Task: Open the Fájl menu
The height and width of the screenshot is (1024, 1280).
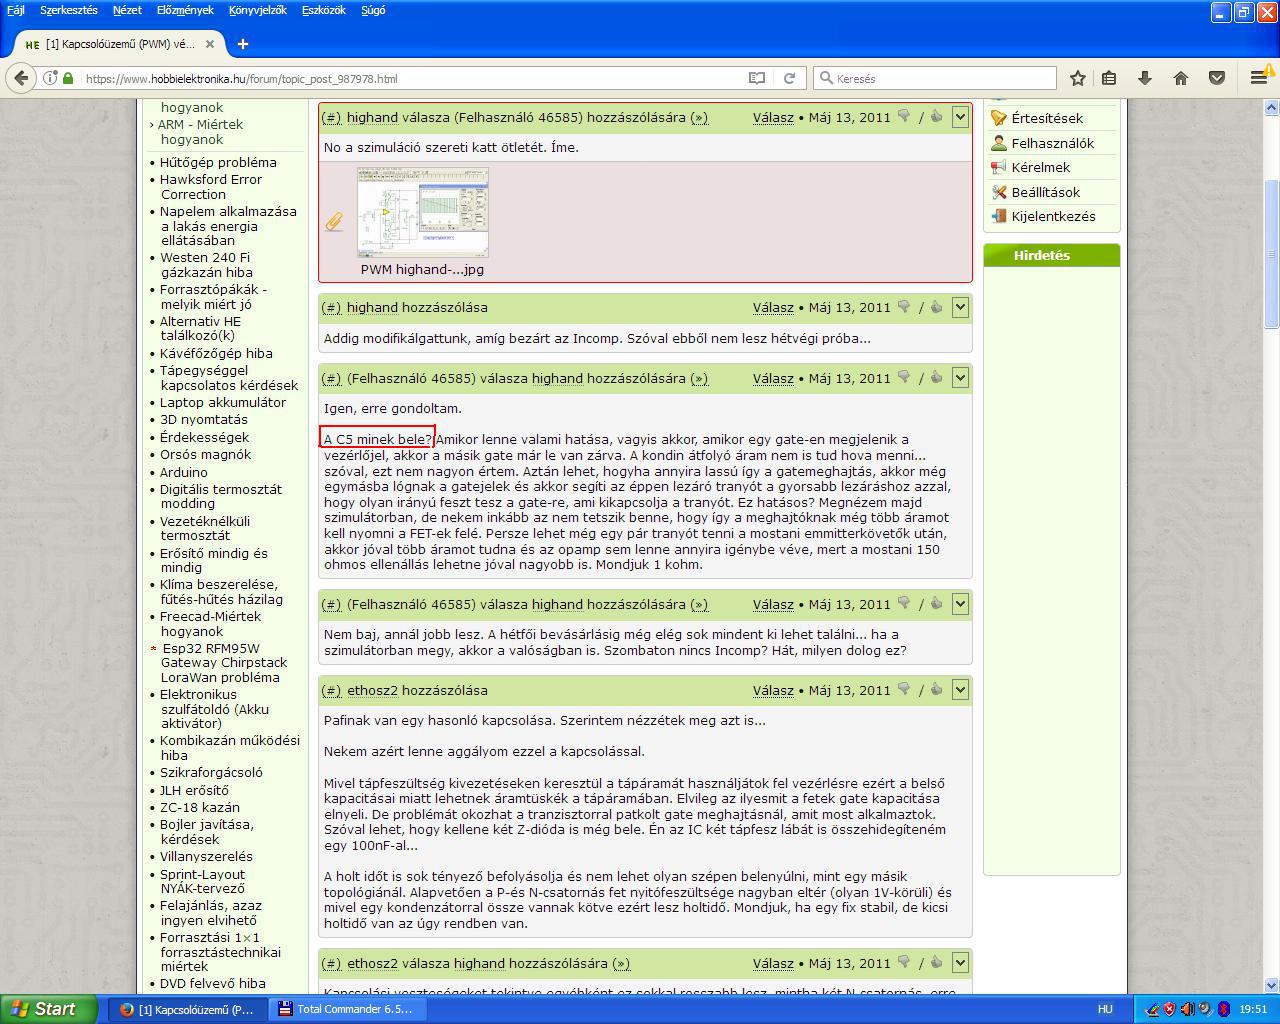Action: 15,10
